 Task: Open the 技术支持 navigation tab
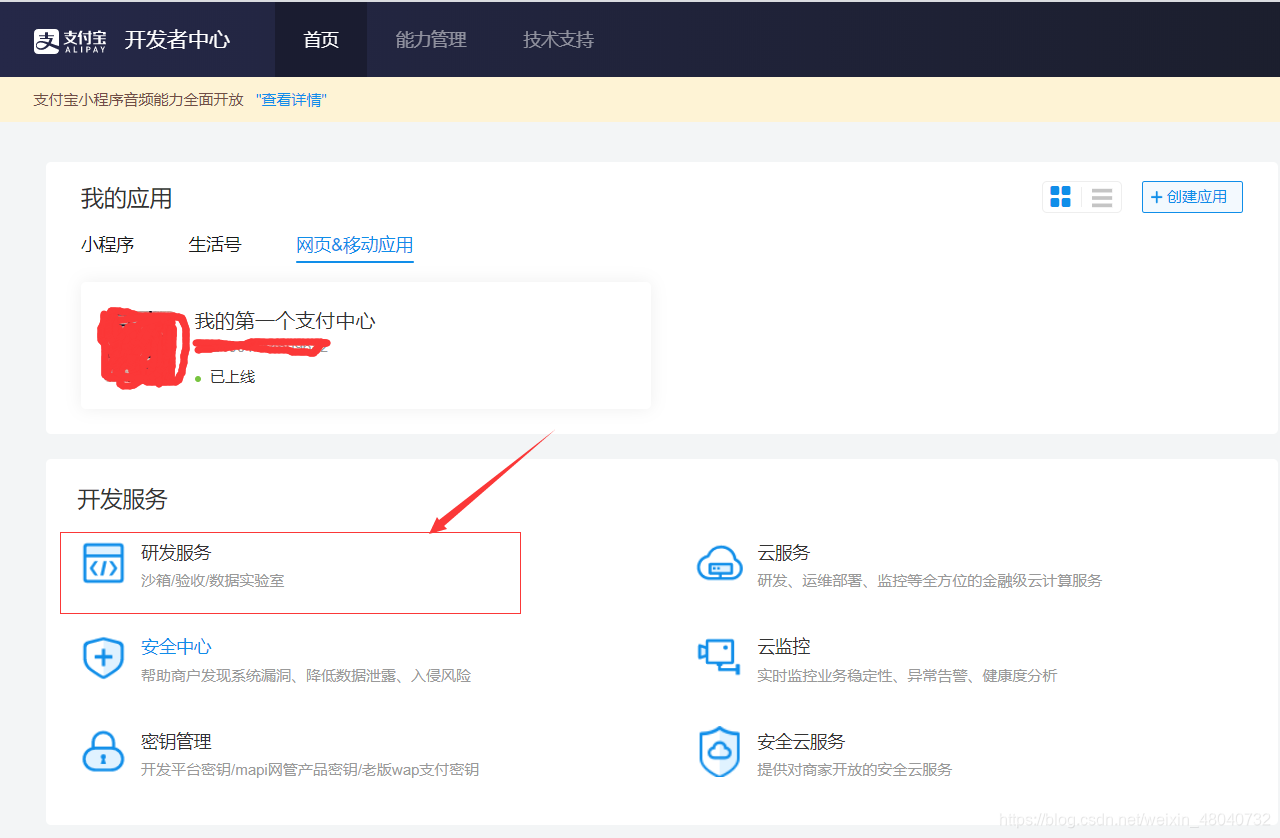click(558, 40)
